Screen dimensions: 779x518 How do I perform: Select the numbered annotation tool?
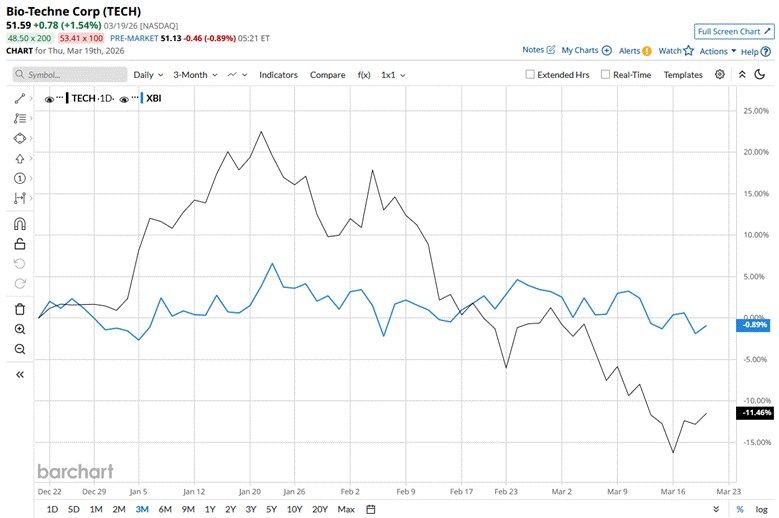pos(19,178)
